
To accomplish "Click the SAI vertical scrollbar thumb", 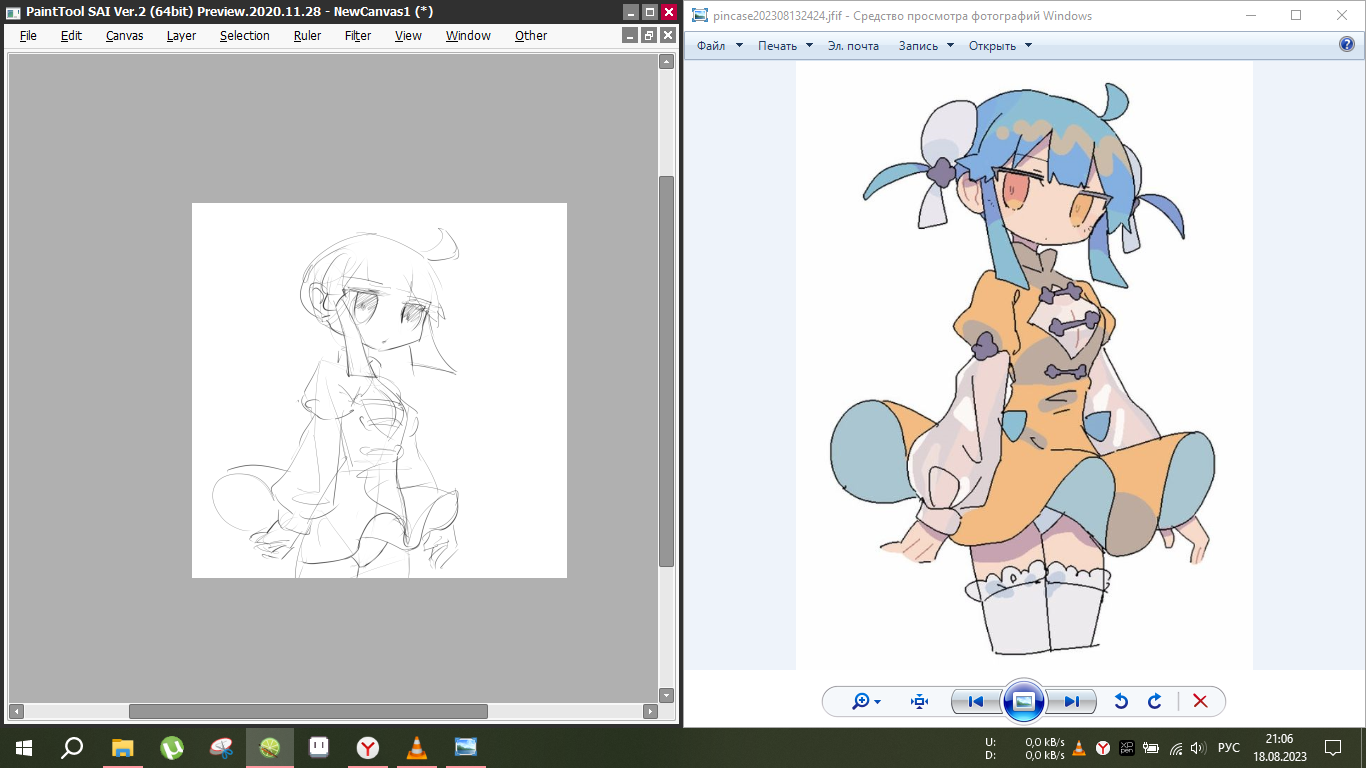I will tap(667, 371).
